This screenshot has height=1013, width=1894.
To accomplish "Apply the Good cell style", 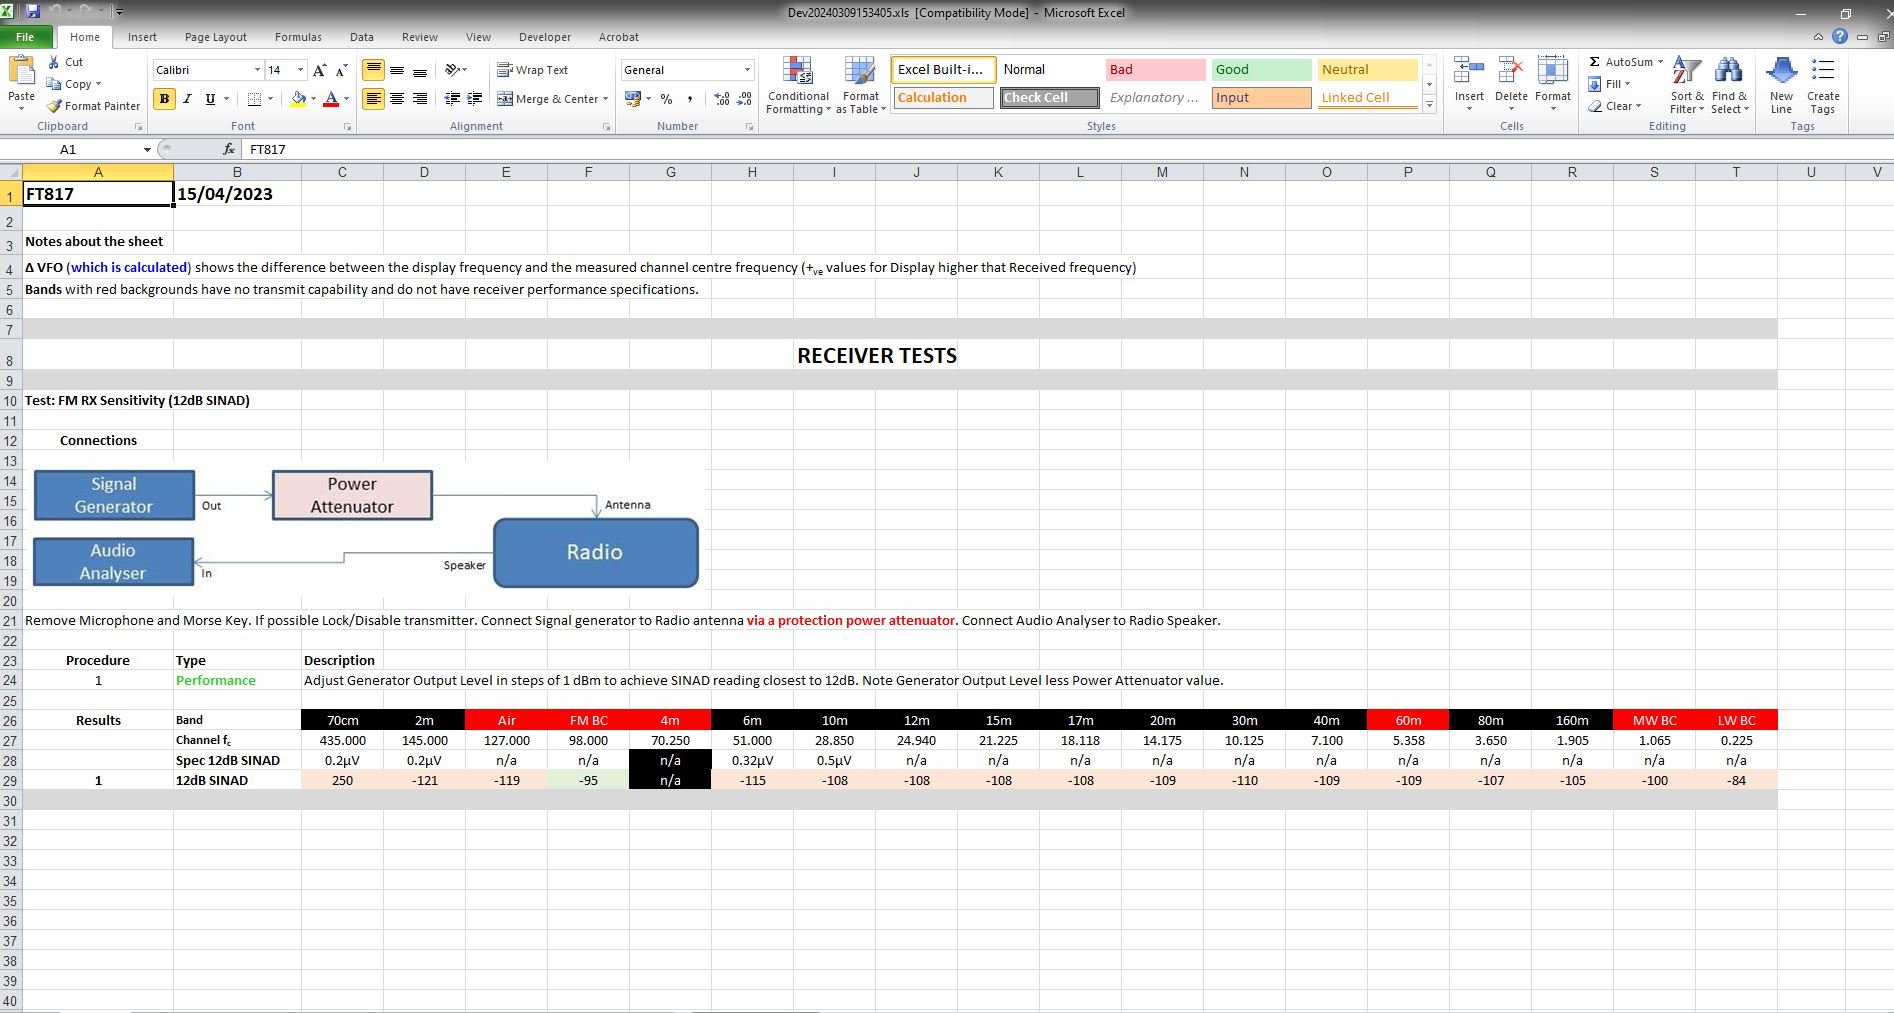I will pyautogui.click(x=1261, y=69).
